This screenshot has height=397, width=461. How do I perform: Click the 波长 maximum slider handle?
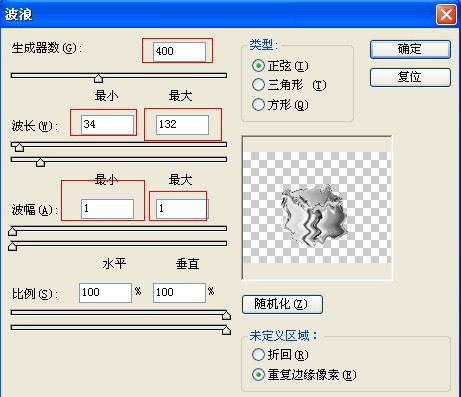click(x=40, y=162)
